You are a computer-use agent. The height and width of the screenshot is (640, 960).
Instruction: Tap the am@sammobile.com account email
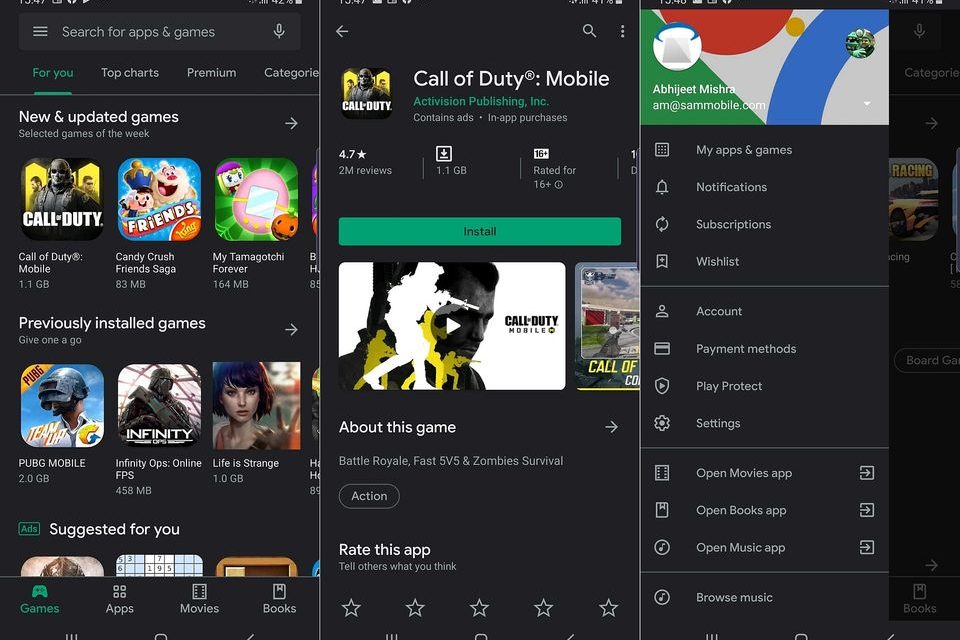pyautogui.click(x=709, y=105)
